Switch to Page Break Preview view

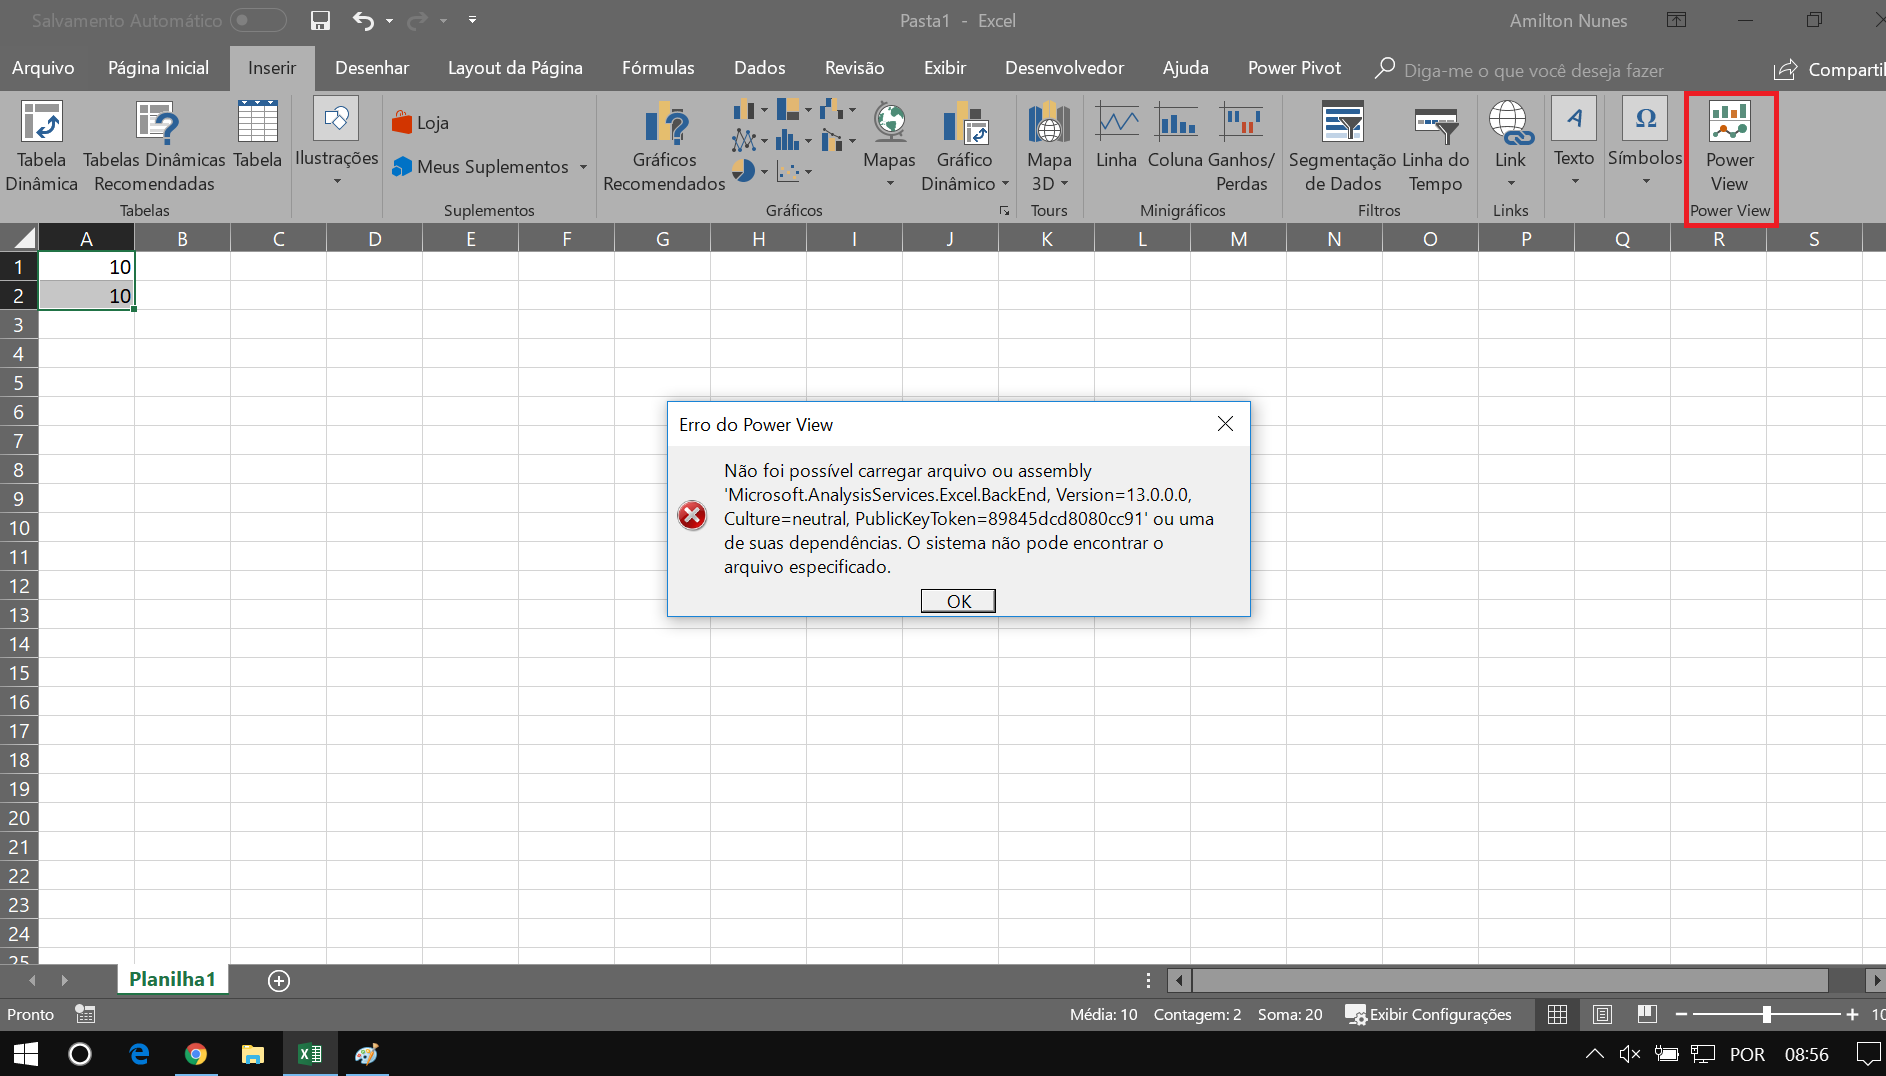coord(1647,1014)
